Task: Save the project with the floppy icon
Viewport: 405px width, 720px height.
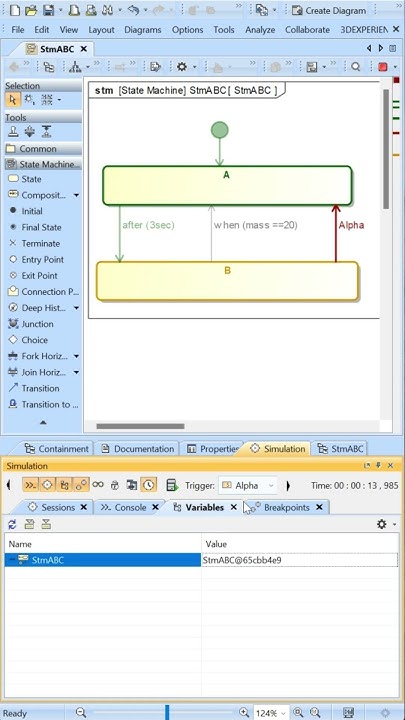Action: coord(47,10)
